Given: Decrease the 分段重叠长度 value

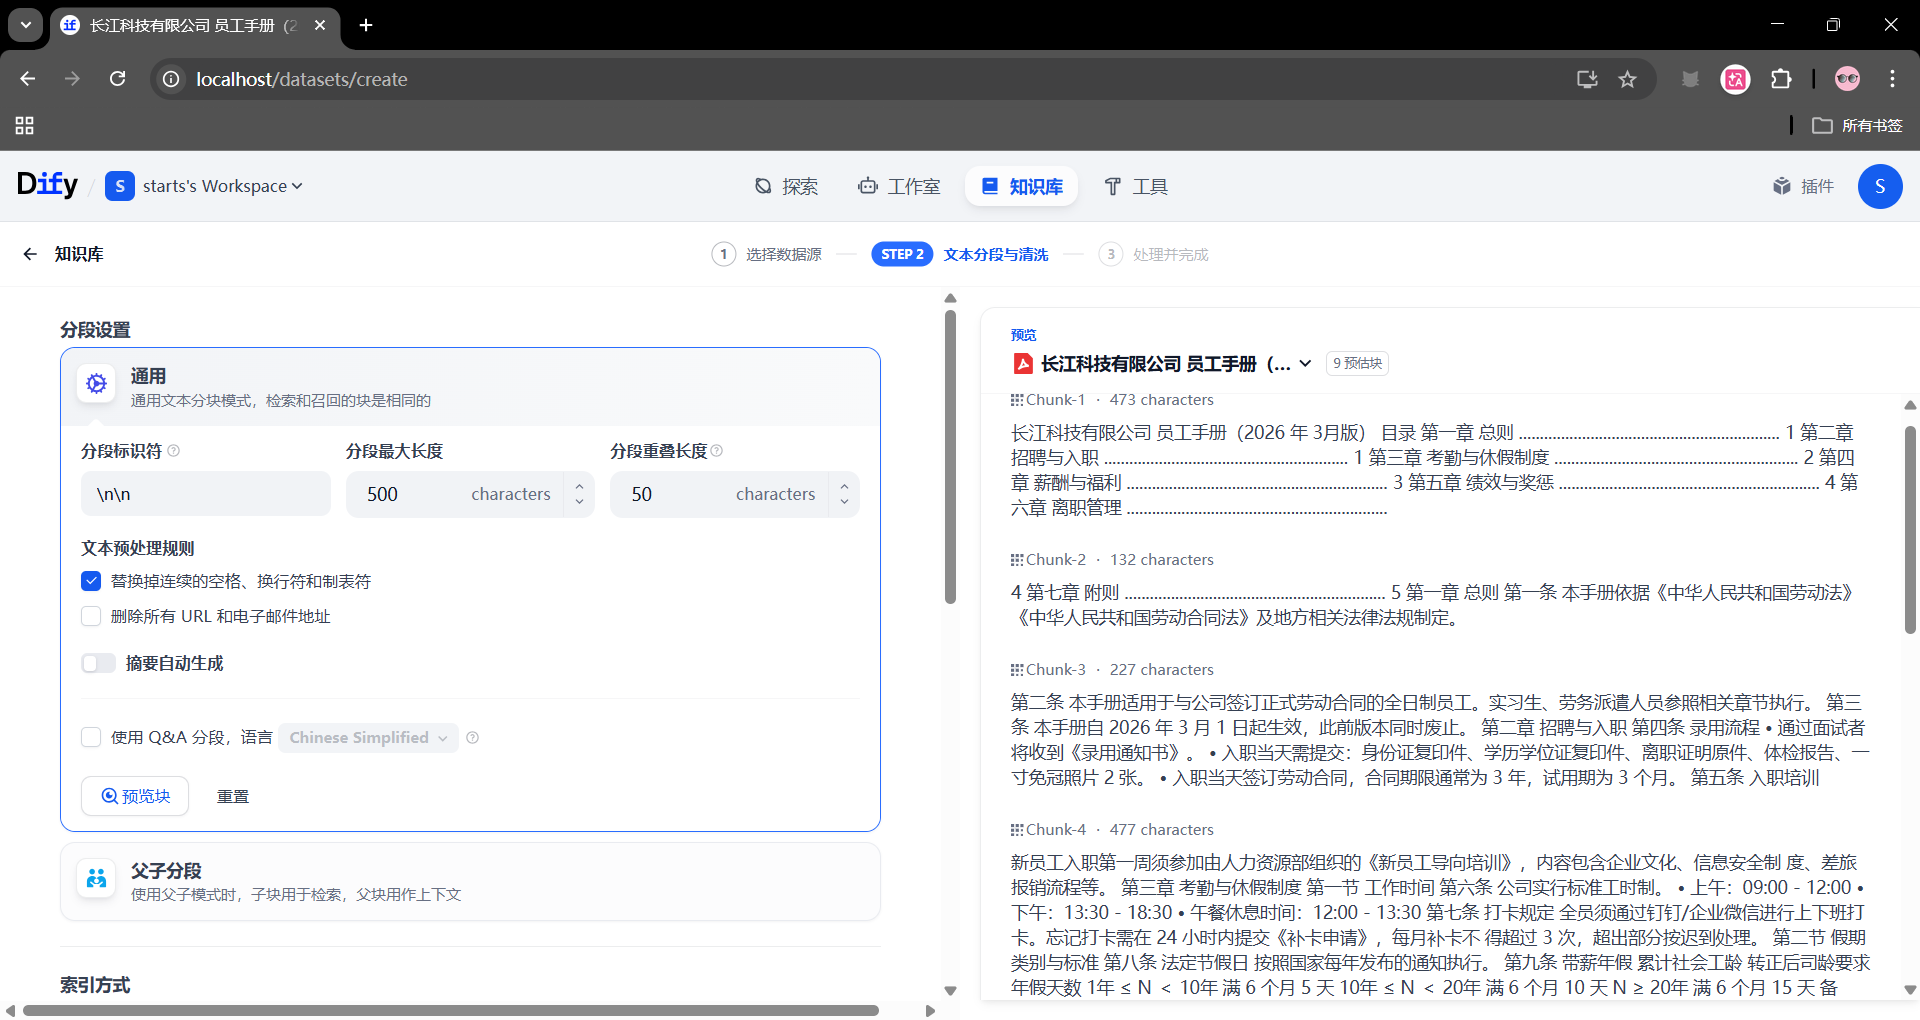Looking at the screenshot, I should coord(844,503).
